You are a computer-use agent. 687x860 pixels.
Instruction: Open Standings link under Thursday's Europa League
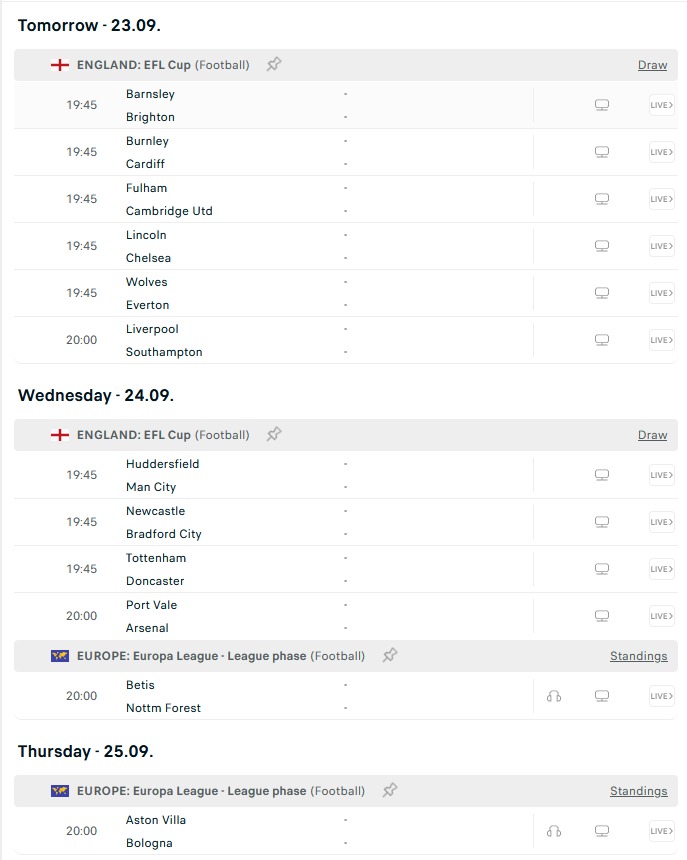pyautogui.click(x=638, y=791)
